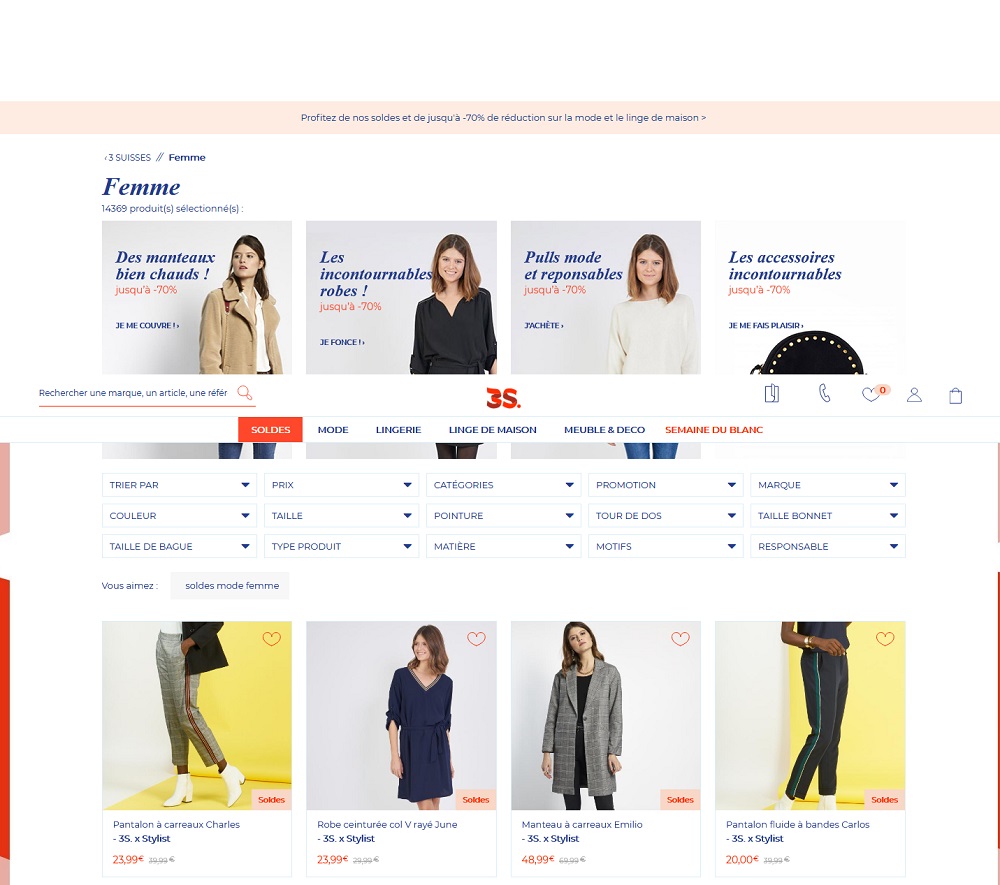Favorite the Manteau à carreaux Emilio heart
Viewport: 1000px width, 885px height.
(x=680, y=638)
